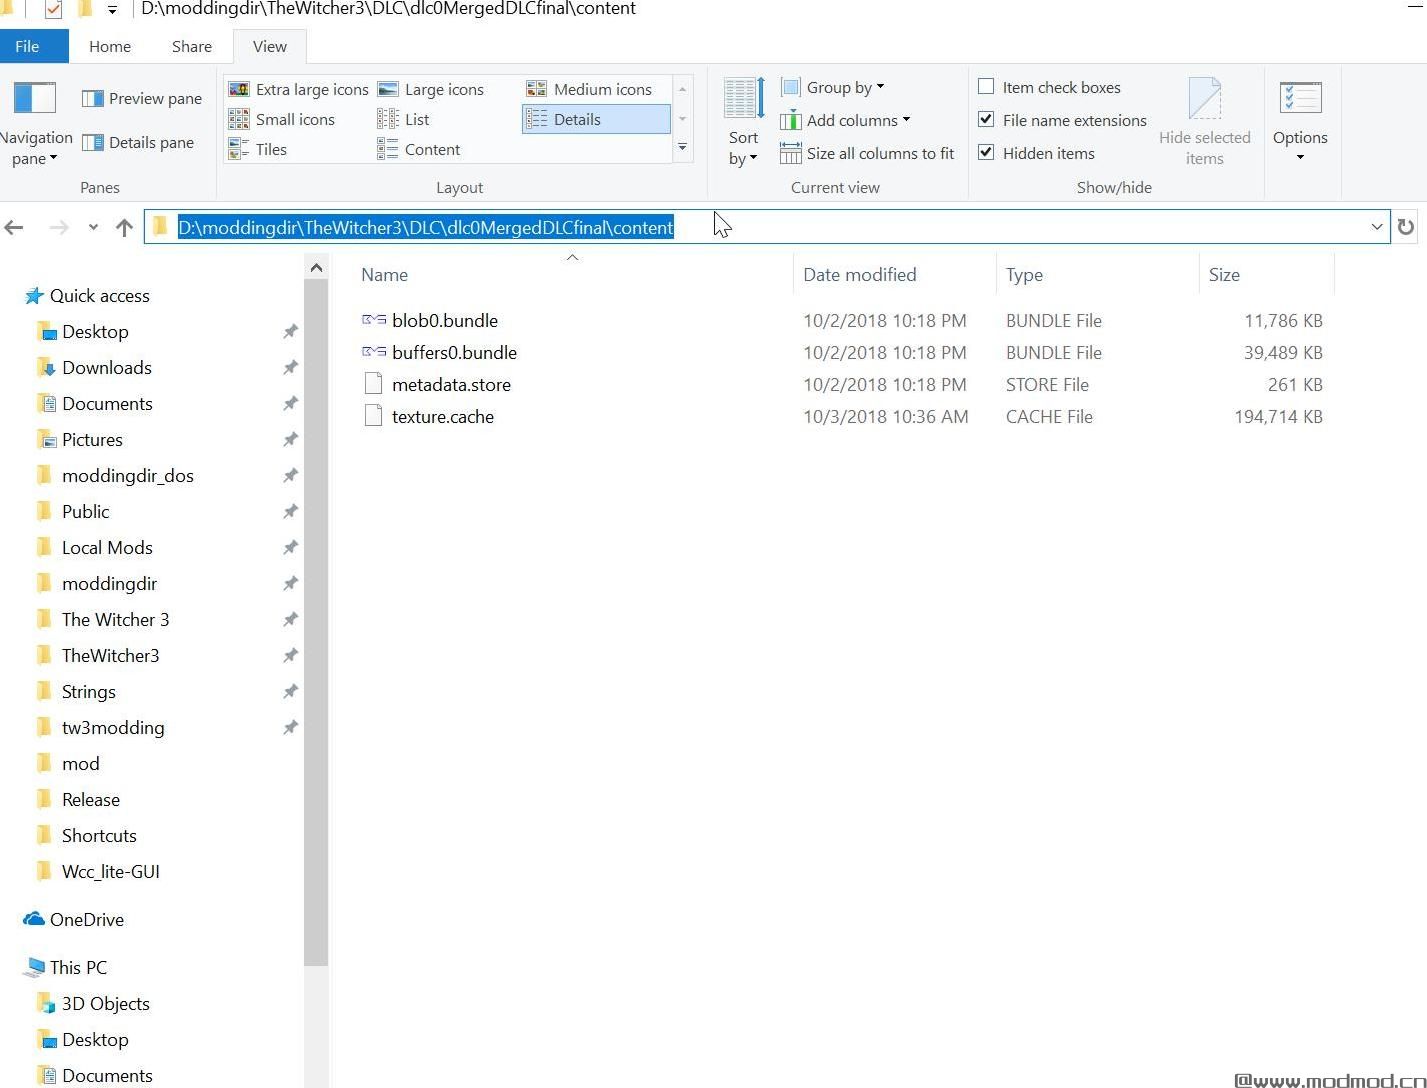Viewport: 1427px width, 1088px height.
Task: Open the Navigation pane menu
Action: coord(35,125)
